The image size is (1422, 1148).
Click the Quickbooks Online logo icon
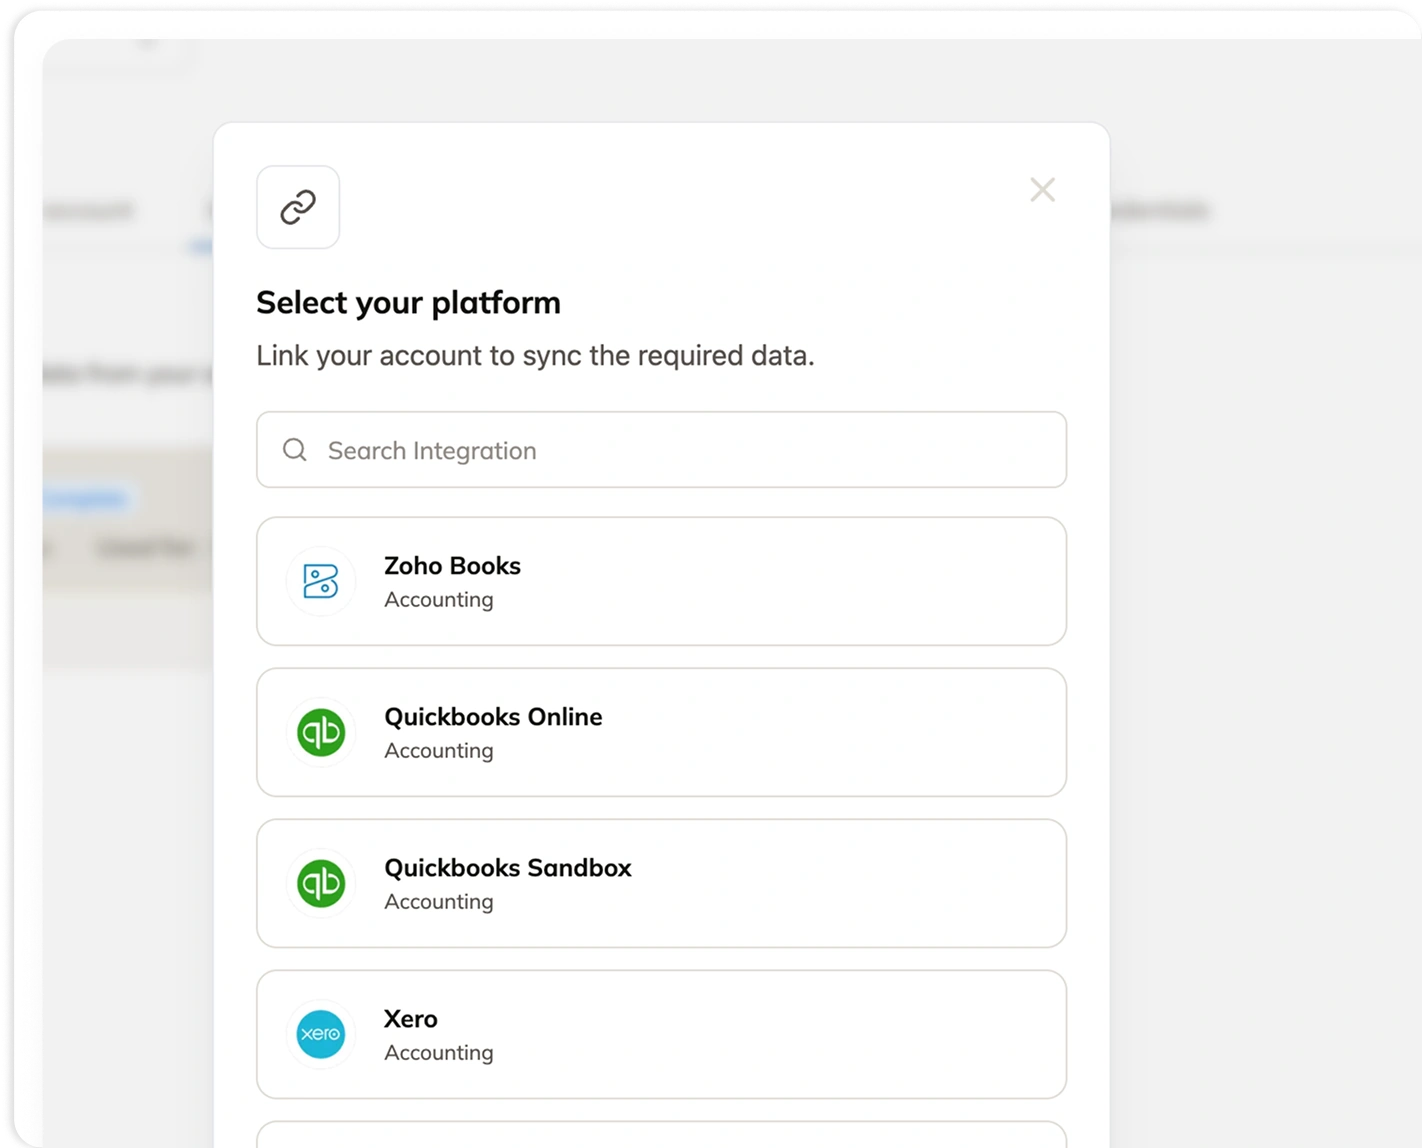[x=321, y=732]
